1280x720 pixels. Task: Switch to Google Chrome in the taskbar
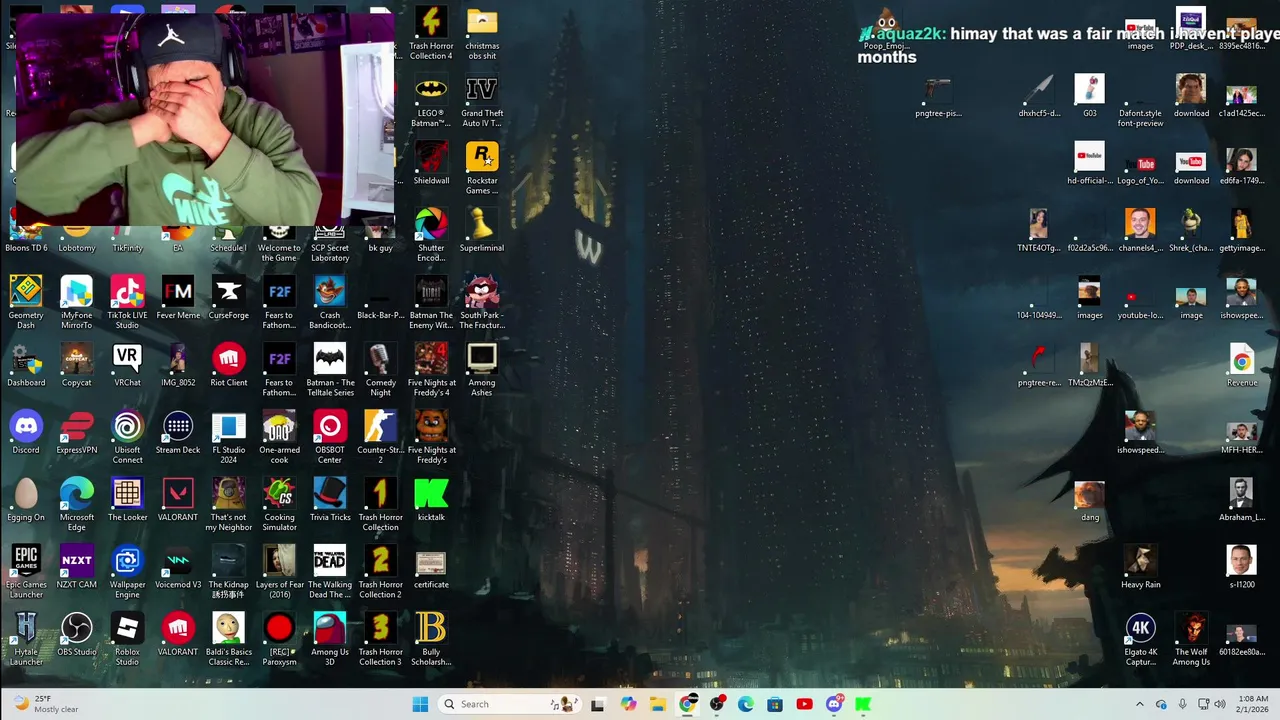point(687,704)
